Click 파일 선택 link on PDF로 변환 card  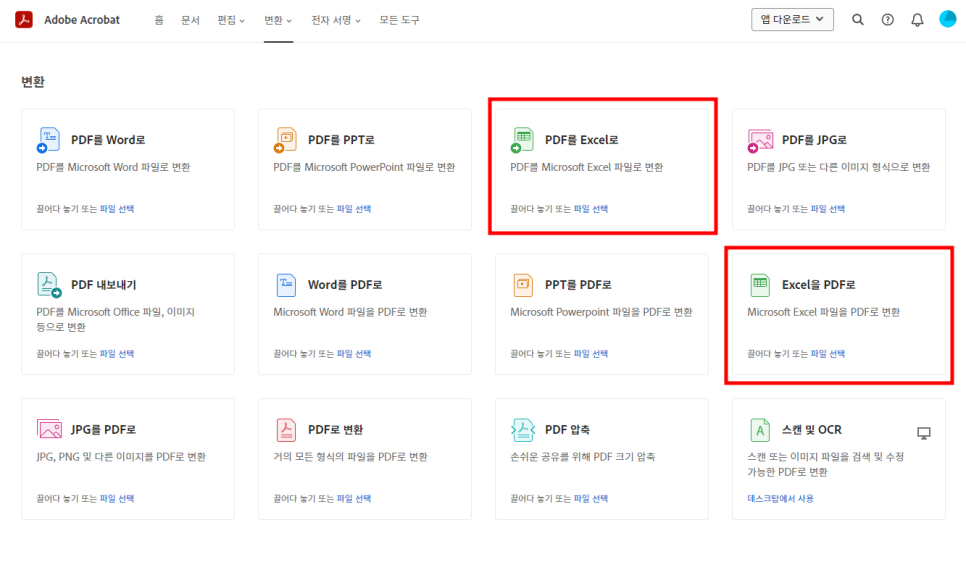[354, 499]
